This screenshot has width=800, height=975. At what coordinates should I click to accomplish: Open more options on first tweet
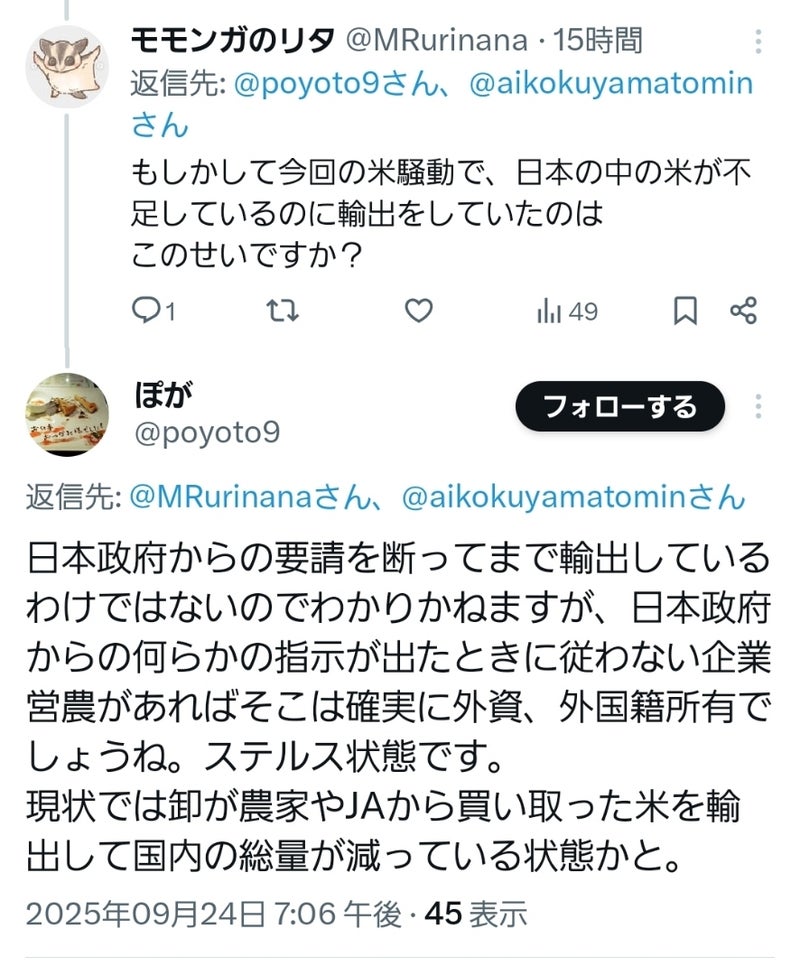point(758,42)
